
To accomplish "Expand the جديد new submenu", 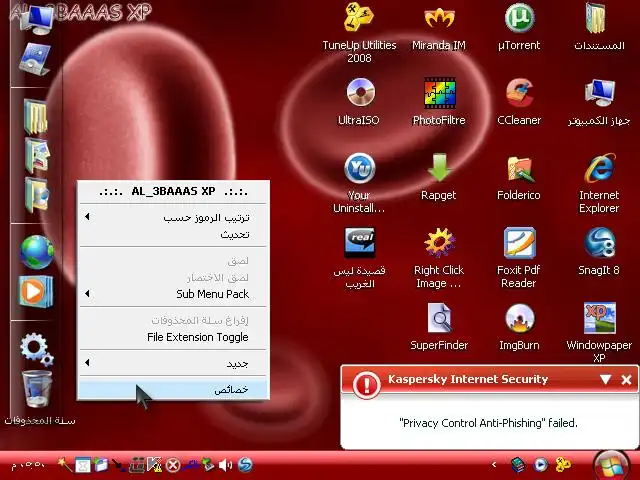I will 173,363.
